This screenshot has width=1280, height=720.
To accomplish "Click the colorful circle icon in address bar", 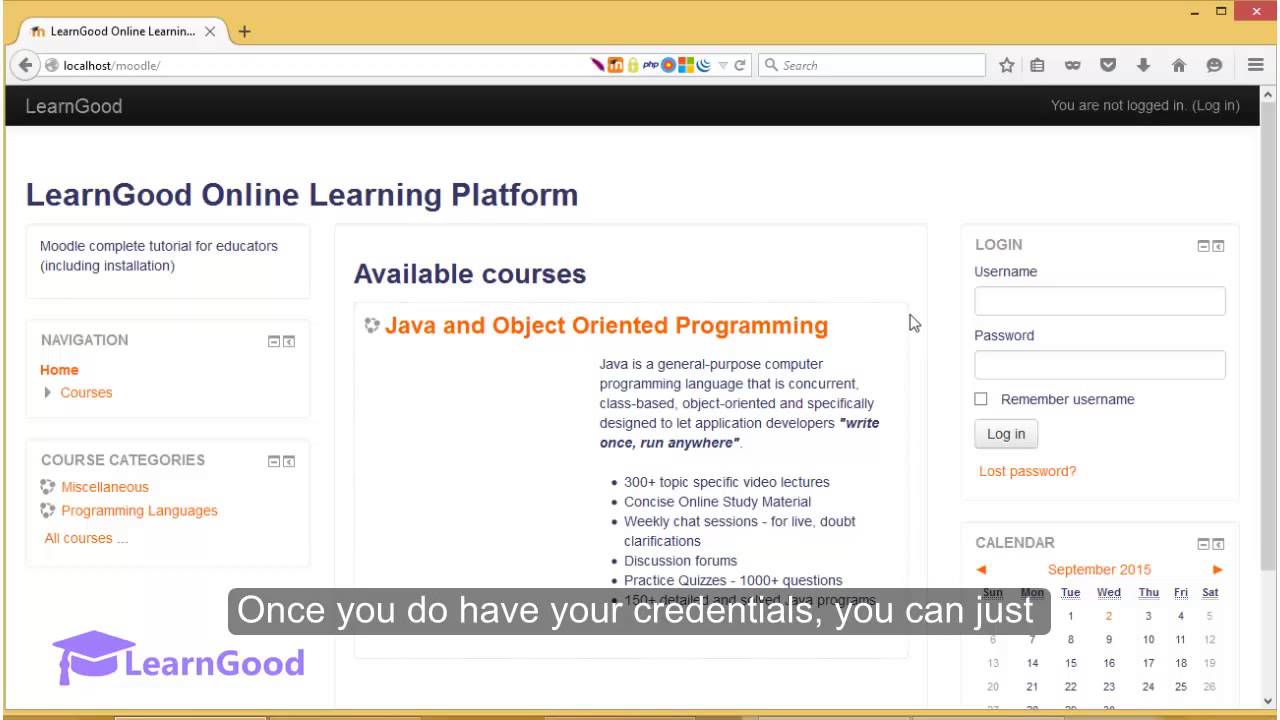I will point(668,65).
